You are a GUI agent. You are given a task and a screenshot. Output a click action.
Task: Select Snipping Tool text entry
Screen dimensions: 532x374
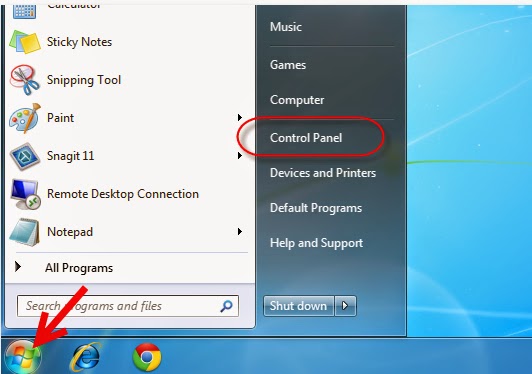pyautogui.click(x=84, y=80)
